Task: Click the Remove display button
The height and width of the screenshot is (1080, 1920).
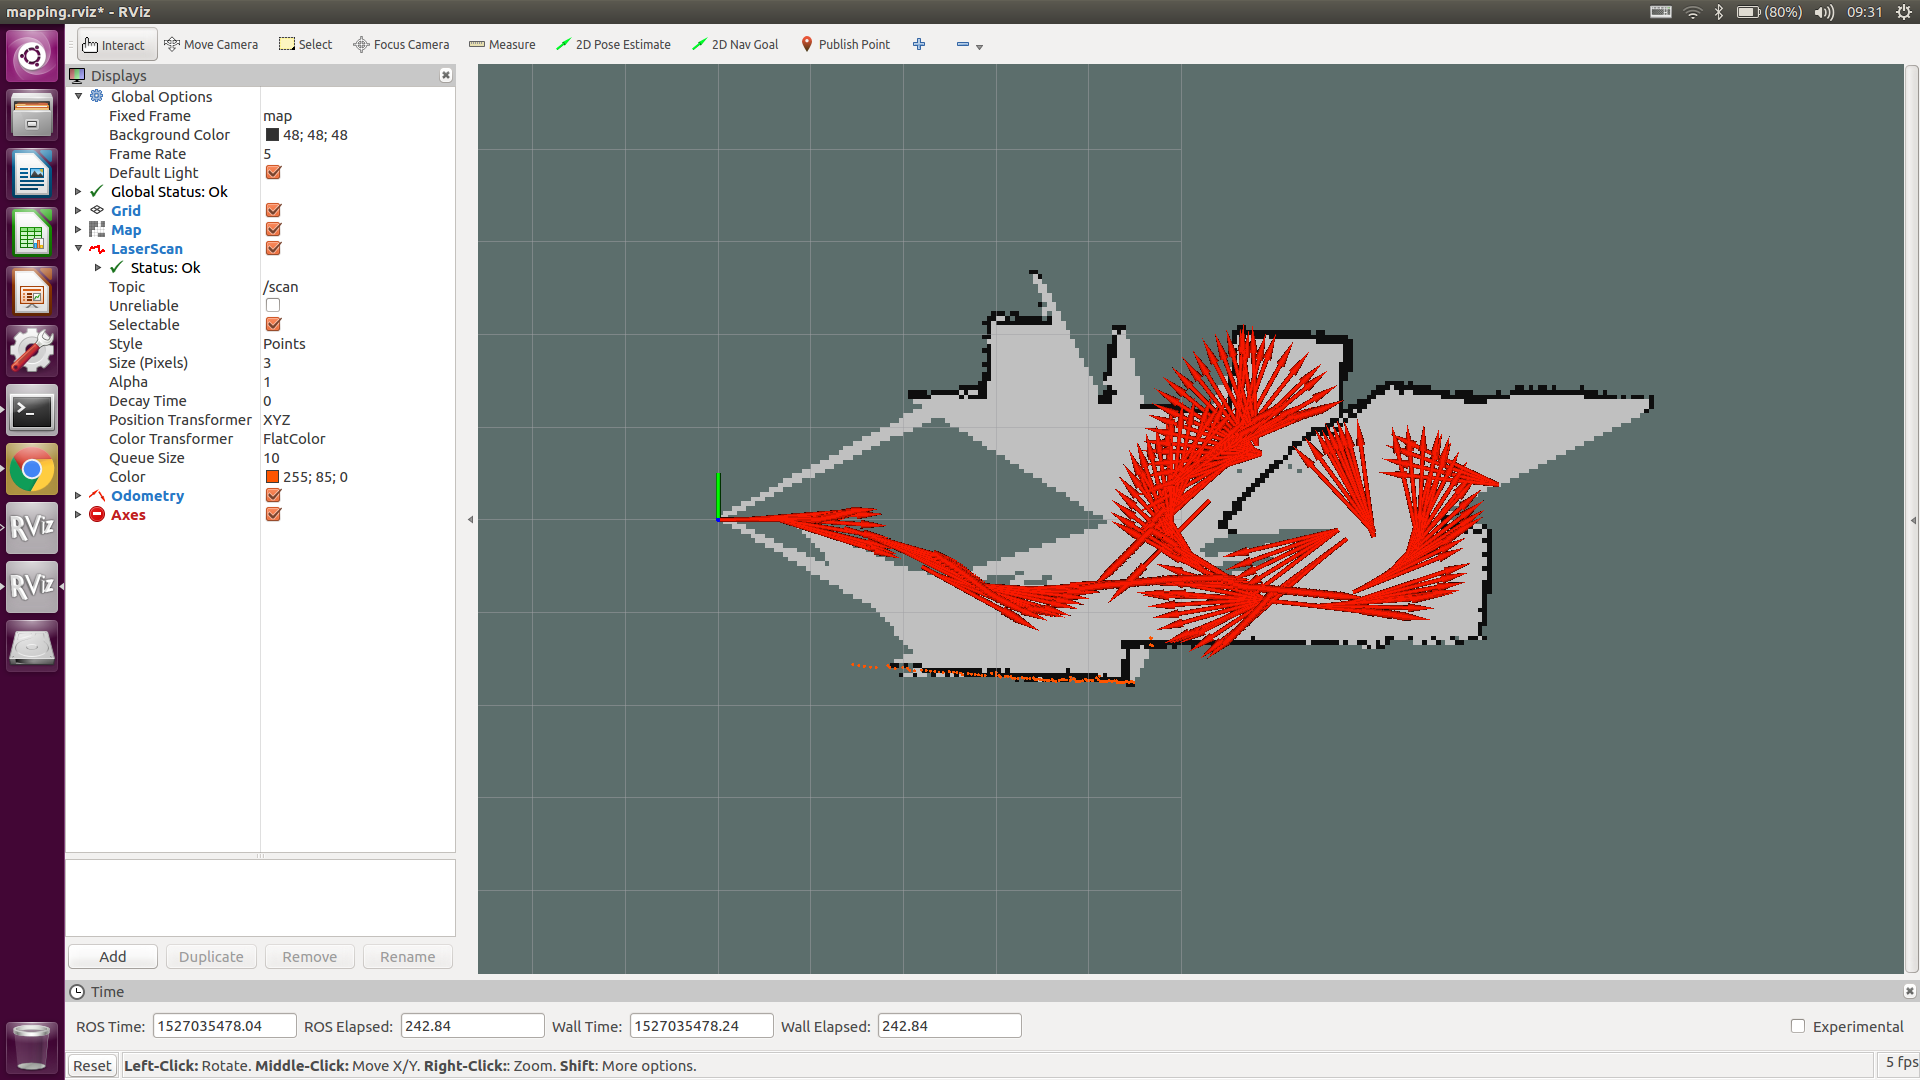Action: pos(310,956)
